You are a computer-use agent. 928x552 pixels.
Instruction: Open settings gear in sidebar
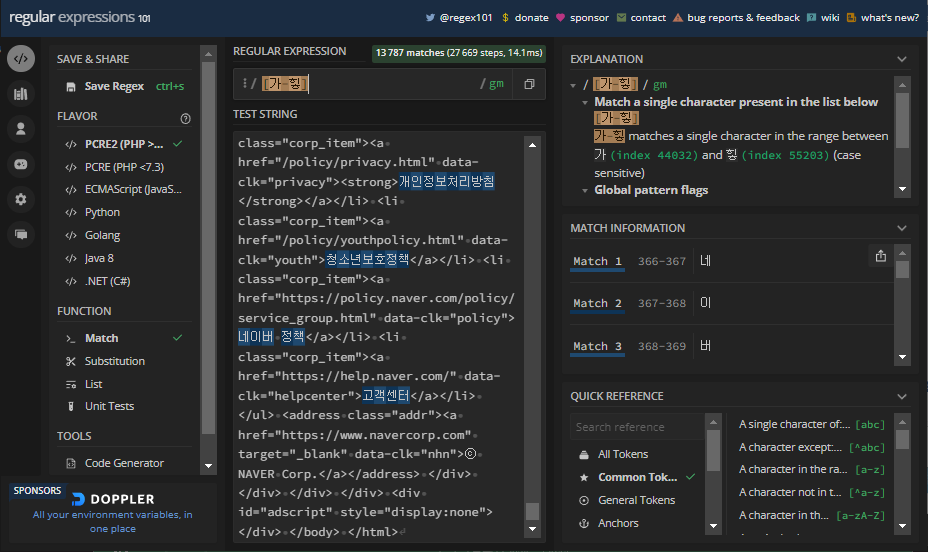coord(21,199)
